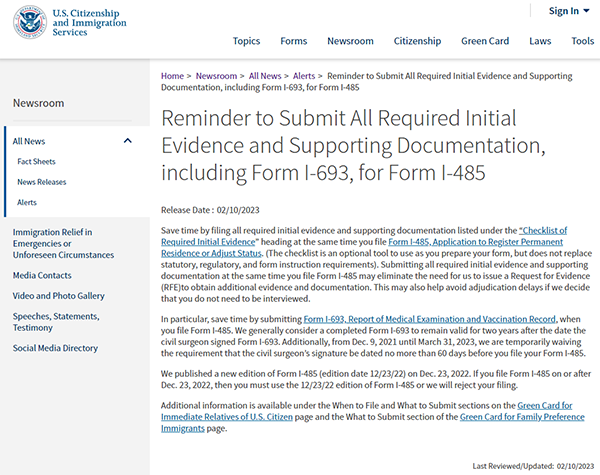The width and height of the screenshot is (600, 475).
Task: Click the Release Date 02/10/2023 text
Action: (210, 210)
